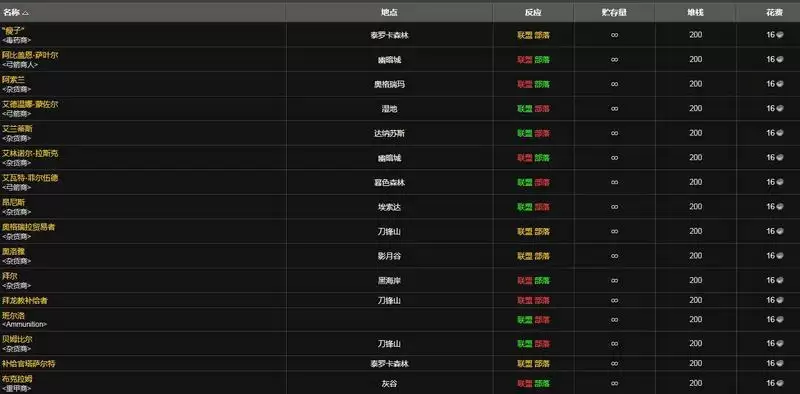Click the silver coin in the 阿索兰 row
Viewport: 800px width, 394px height.
[780, 84]
